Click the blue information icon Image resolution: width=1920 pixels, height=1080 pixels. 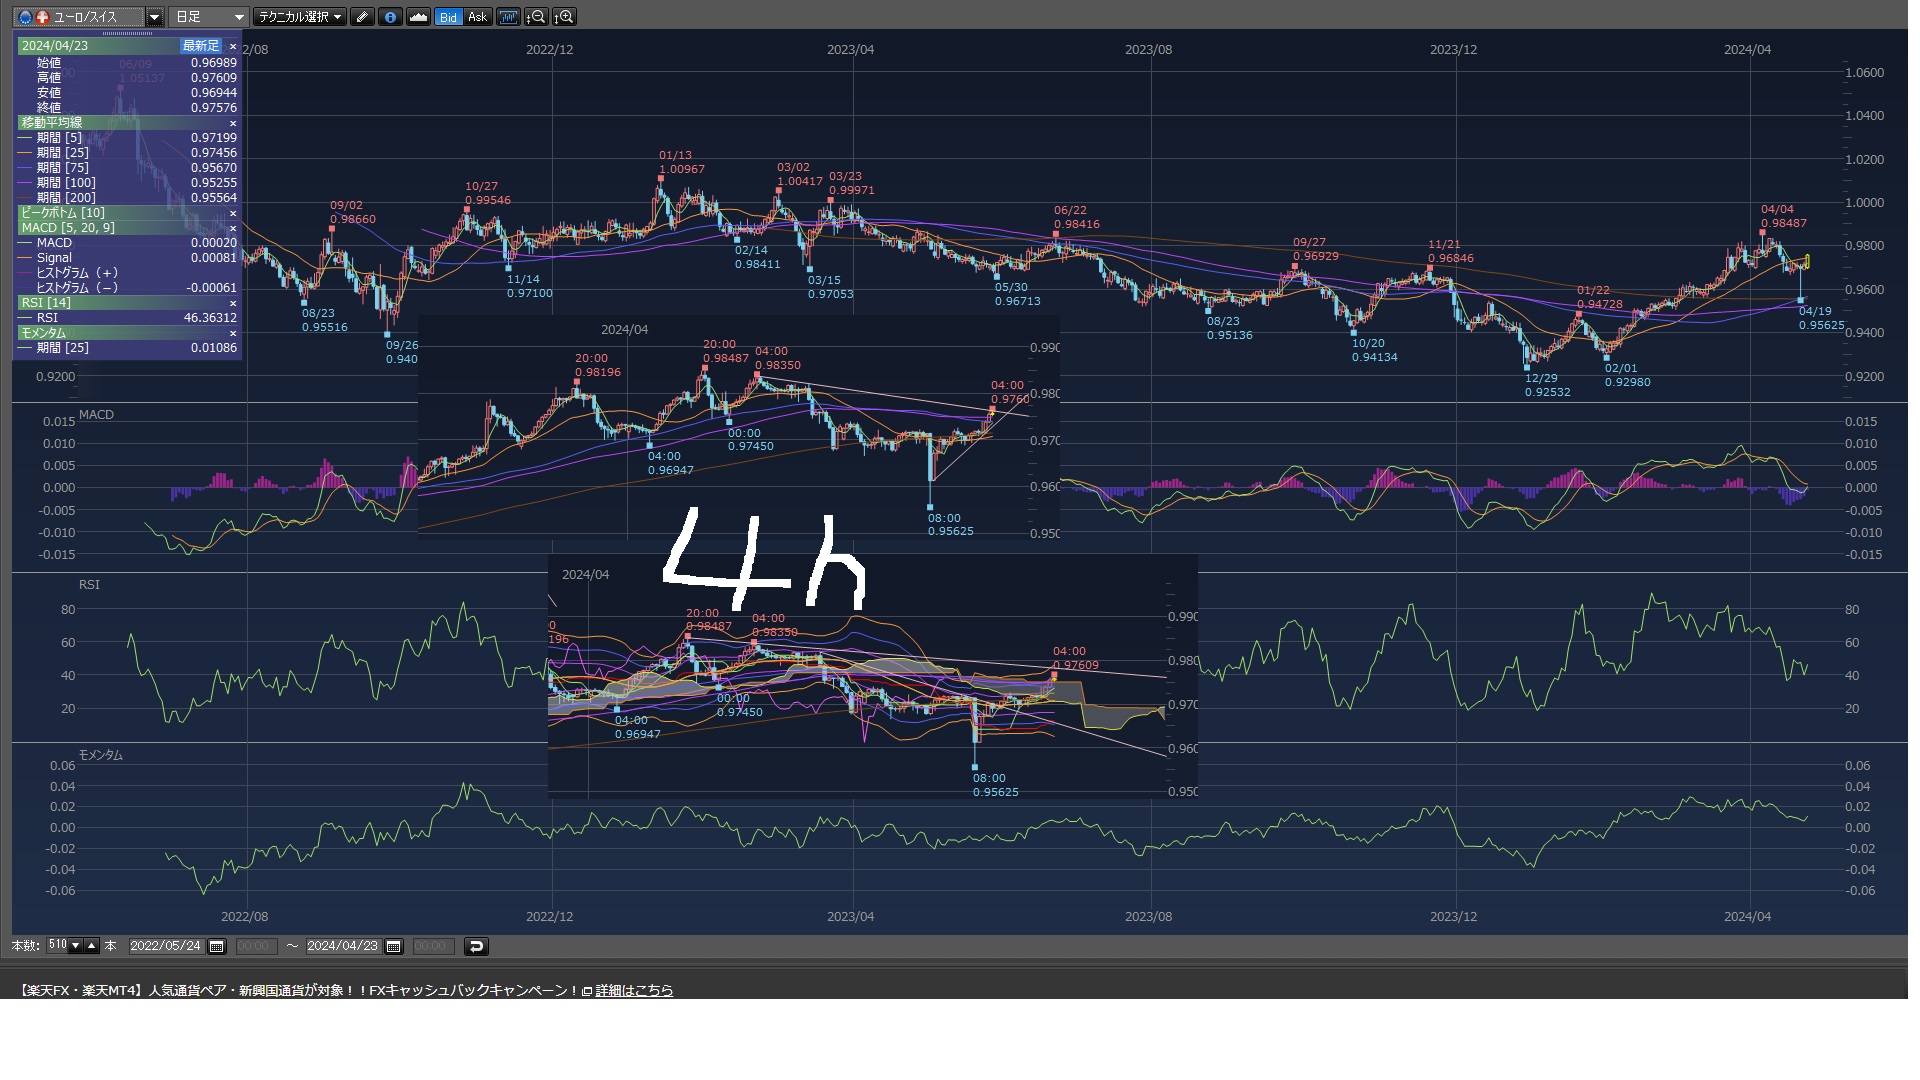click(390, 17)
